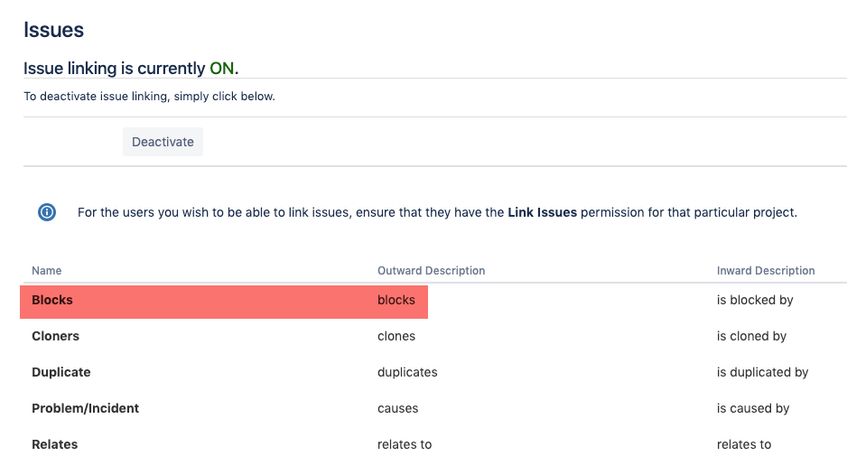This screenshot has height=475, width=847.
Task: Click the bold Link Issues permission text
Action: [542, 212]
